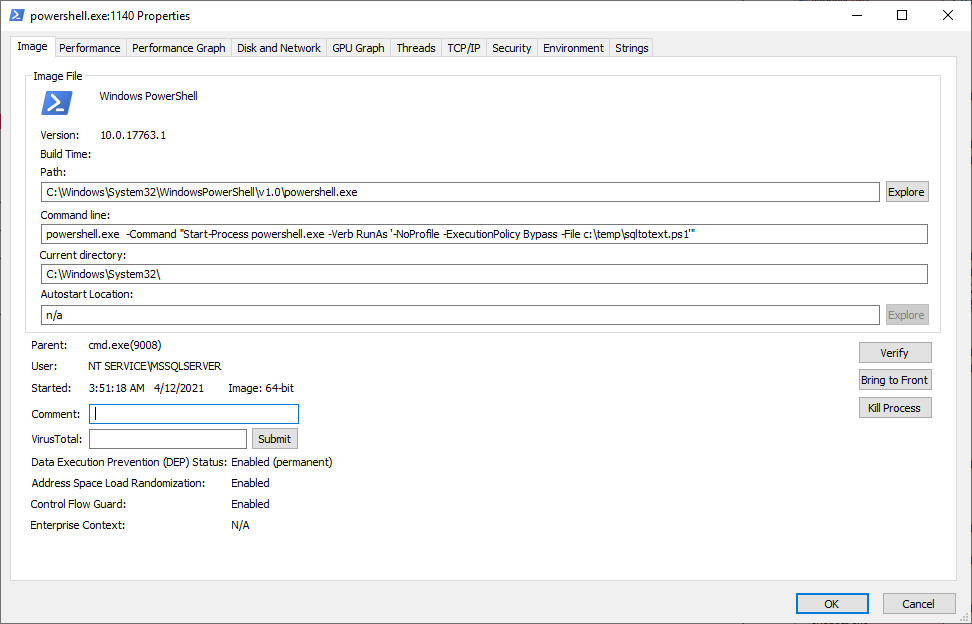Click the start date 4/12/2021

tap(179, 389)
